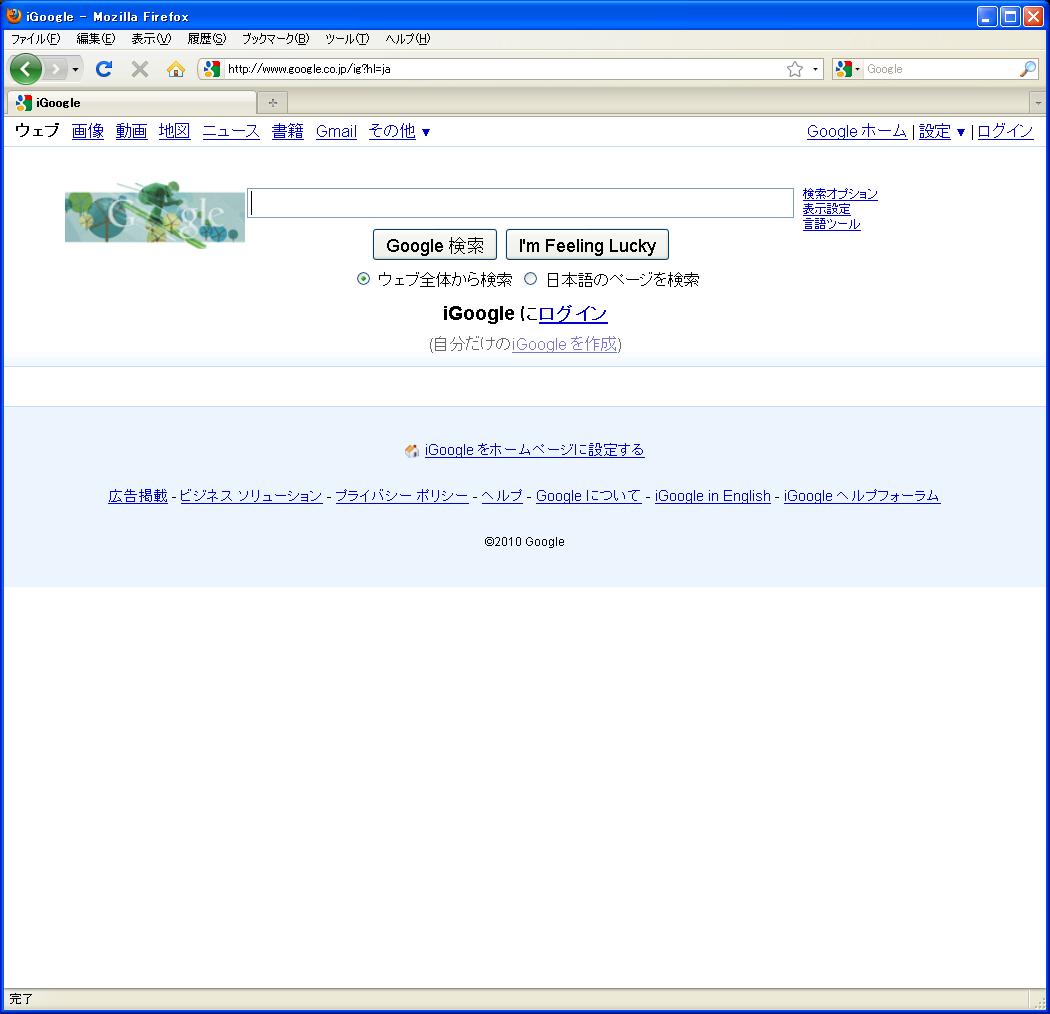The width and height of the screenshot is (1050, 1014).
Task: Click the URL address field
Action: (504, 69)
